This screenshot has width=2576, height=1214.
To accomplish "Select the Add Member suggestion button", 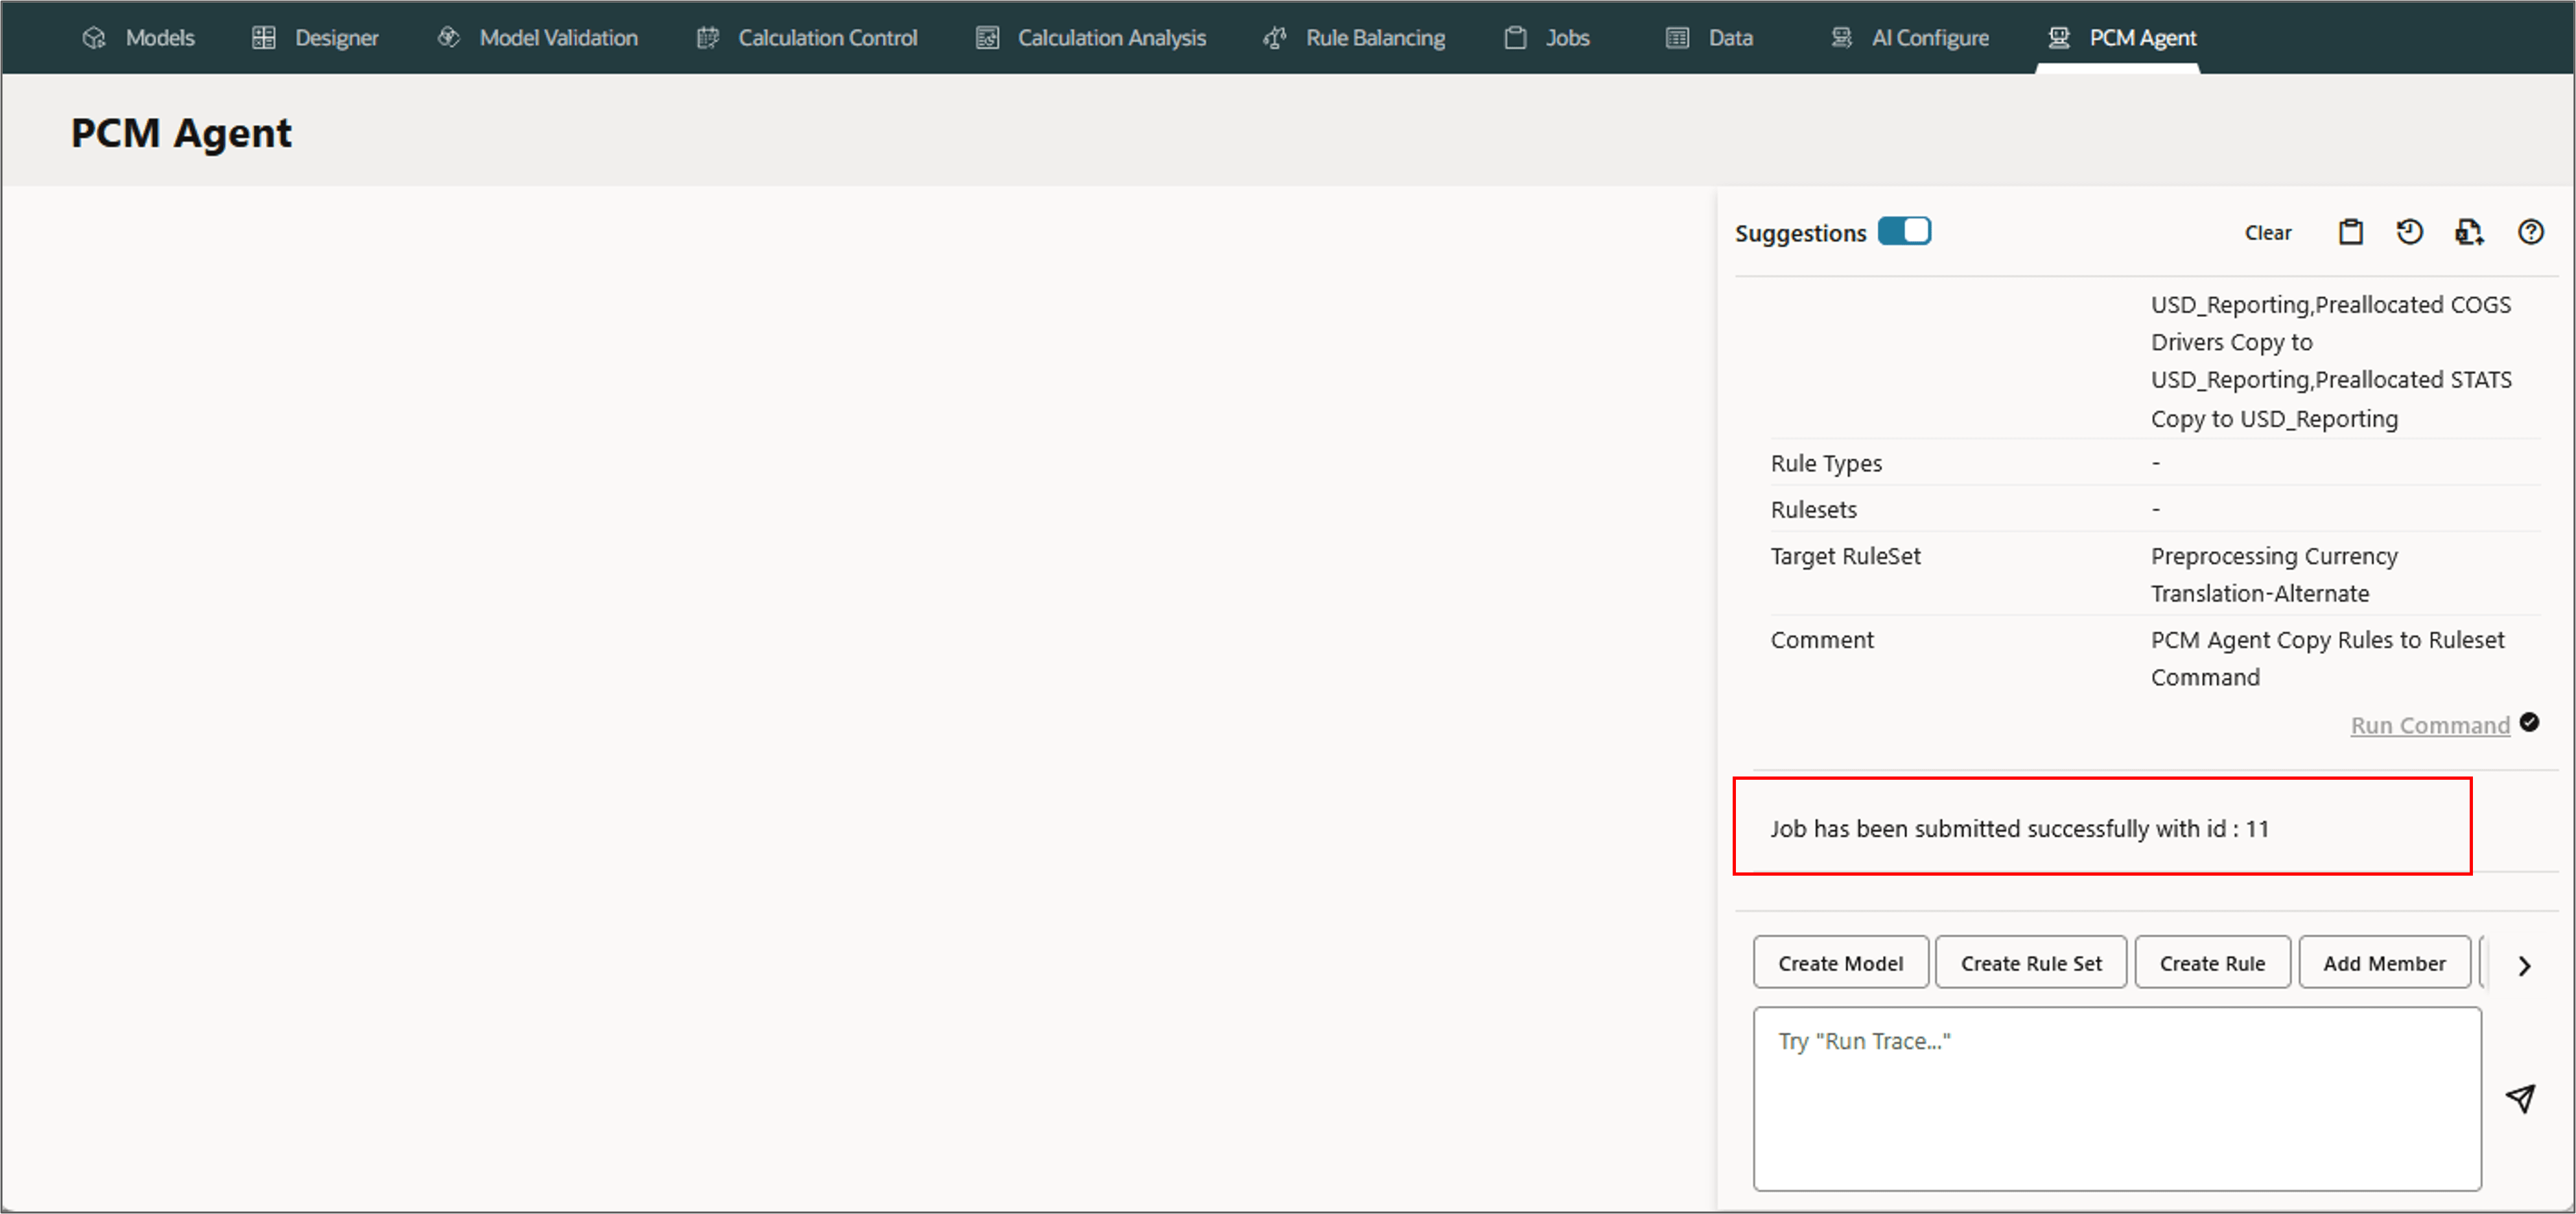I will 2384,963.
